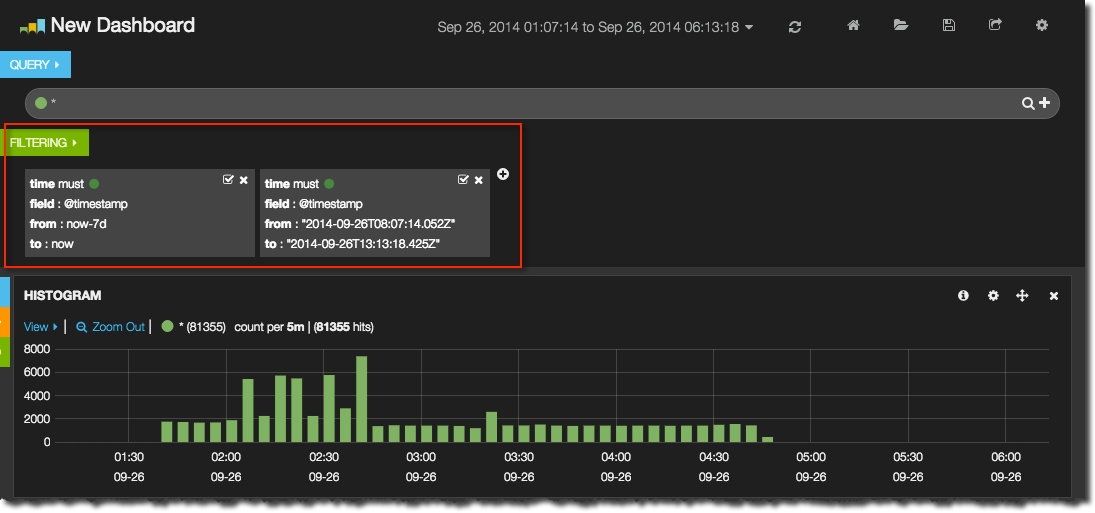This screenshot has height=513, width=1095.
Task: Remove the now-7d time filter
Action: (x=244, y=180)
